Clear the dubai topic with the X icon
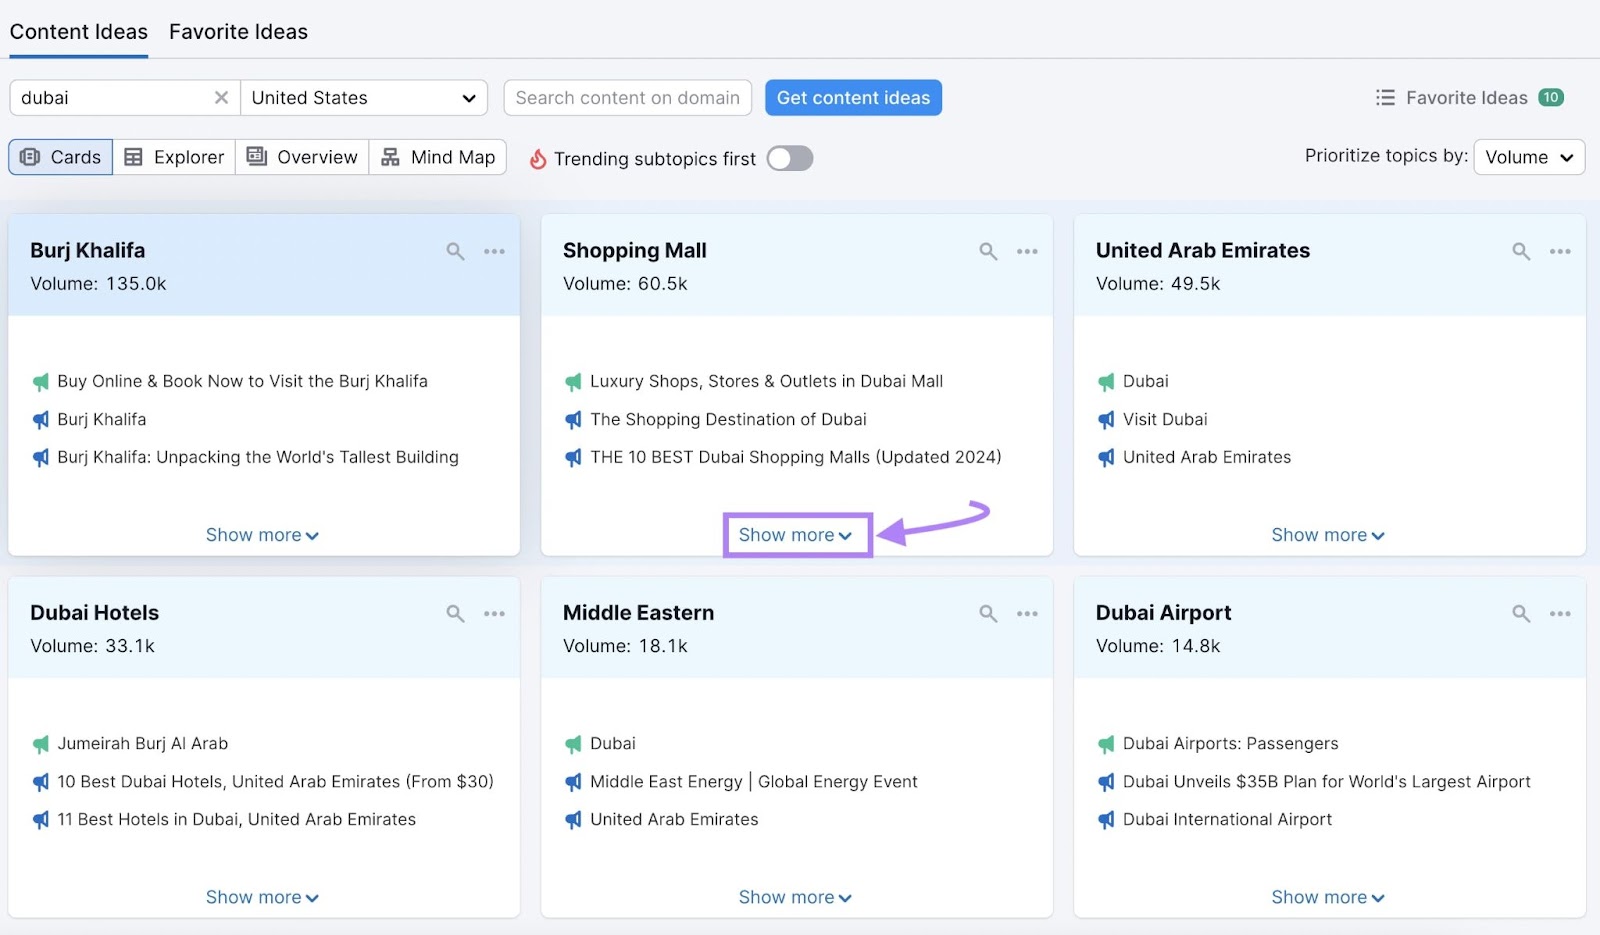The image size is (1600, 935). (x=221, y=98)
